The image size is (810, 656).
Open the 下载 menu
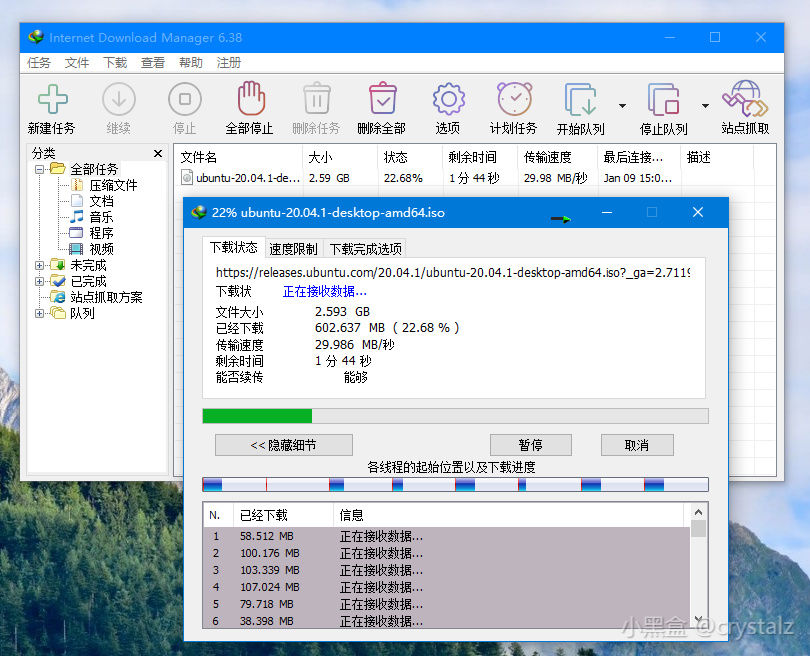[x=114, y=62]
